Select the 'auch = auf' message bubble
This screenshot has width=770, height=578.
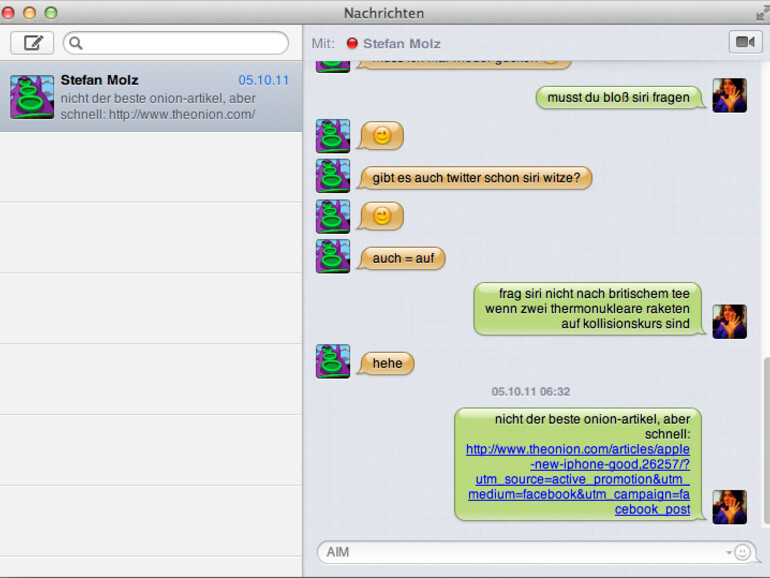(x=402, y=258)
